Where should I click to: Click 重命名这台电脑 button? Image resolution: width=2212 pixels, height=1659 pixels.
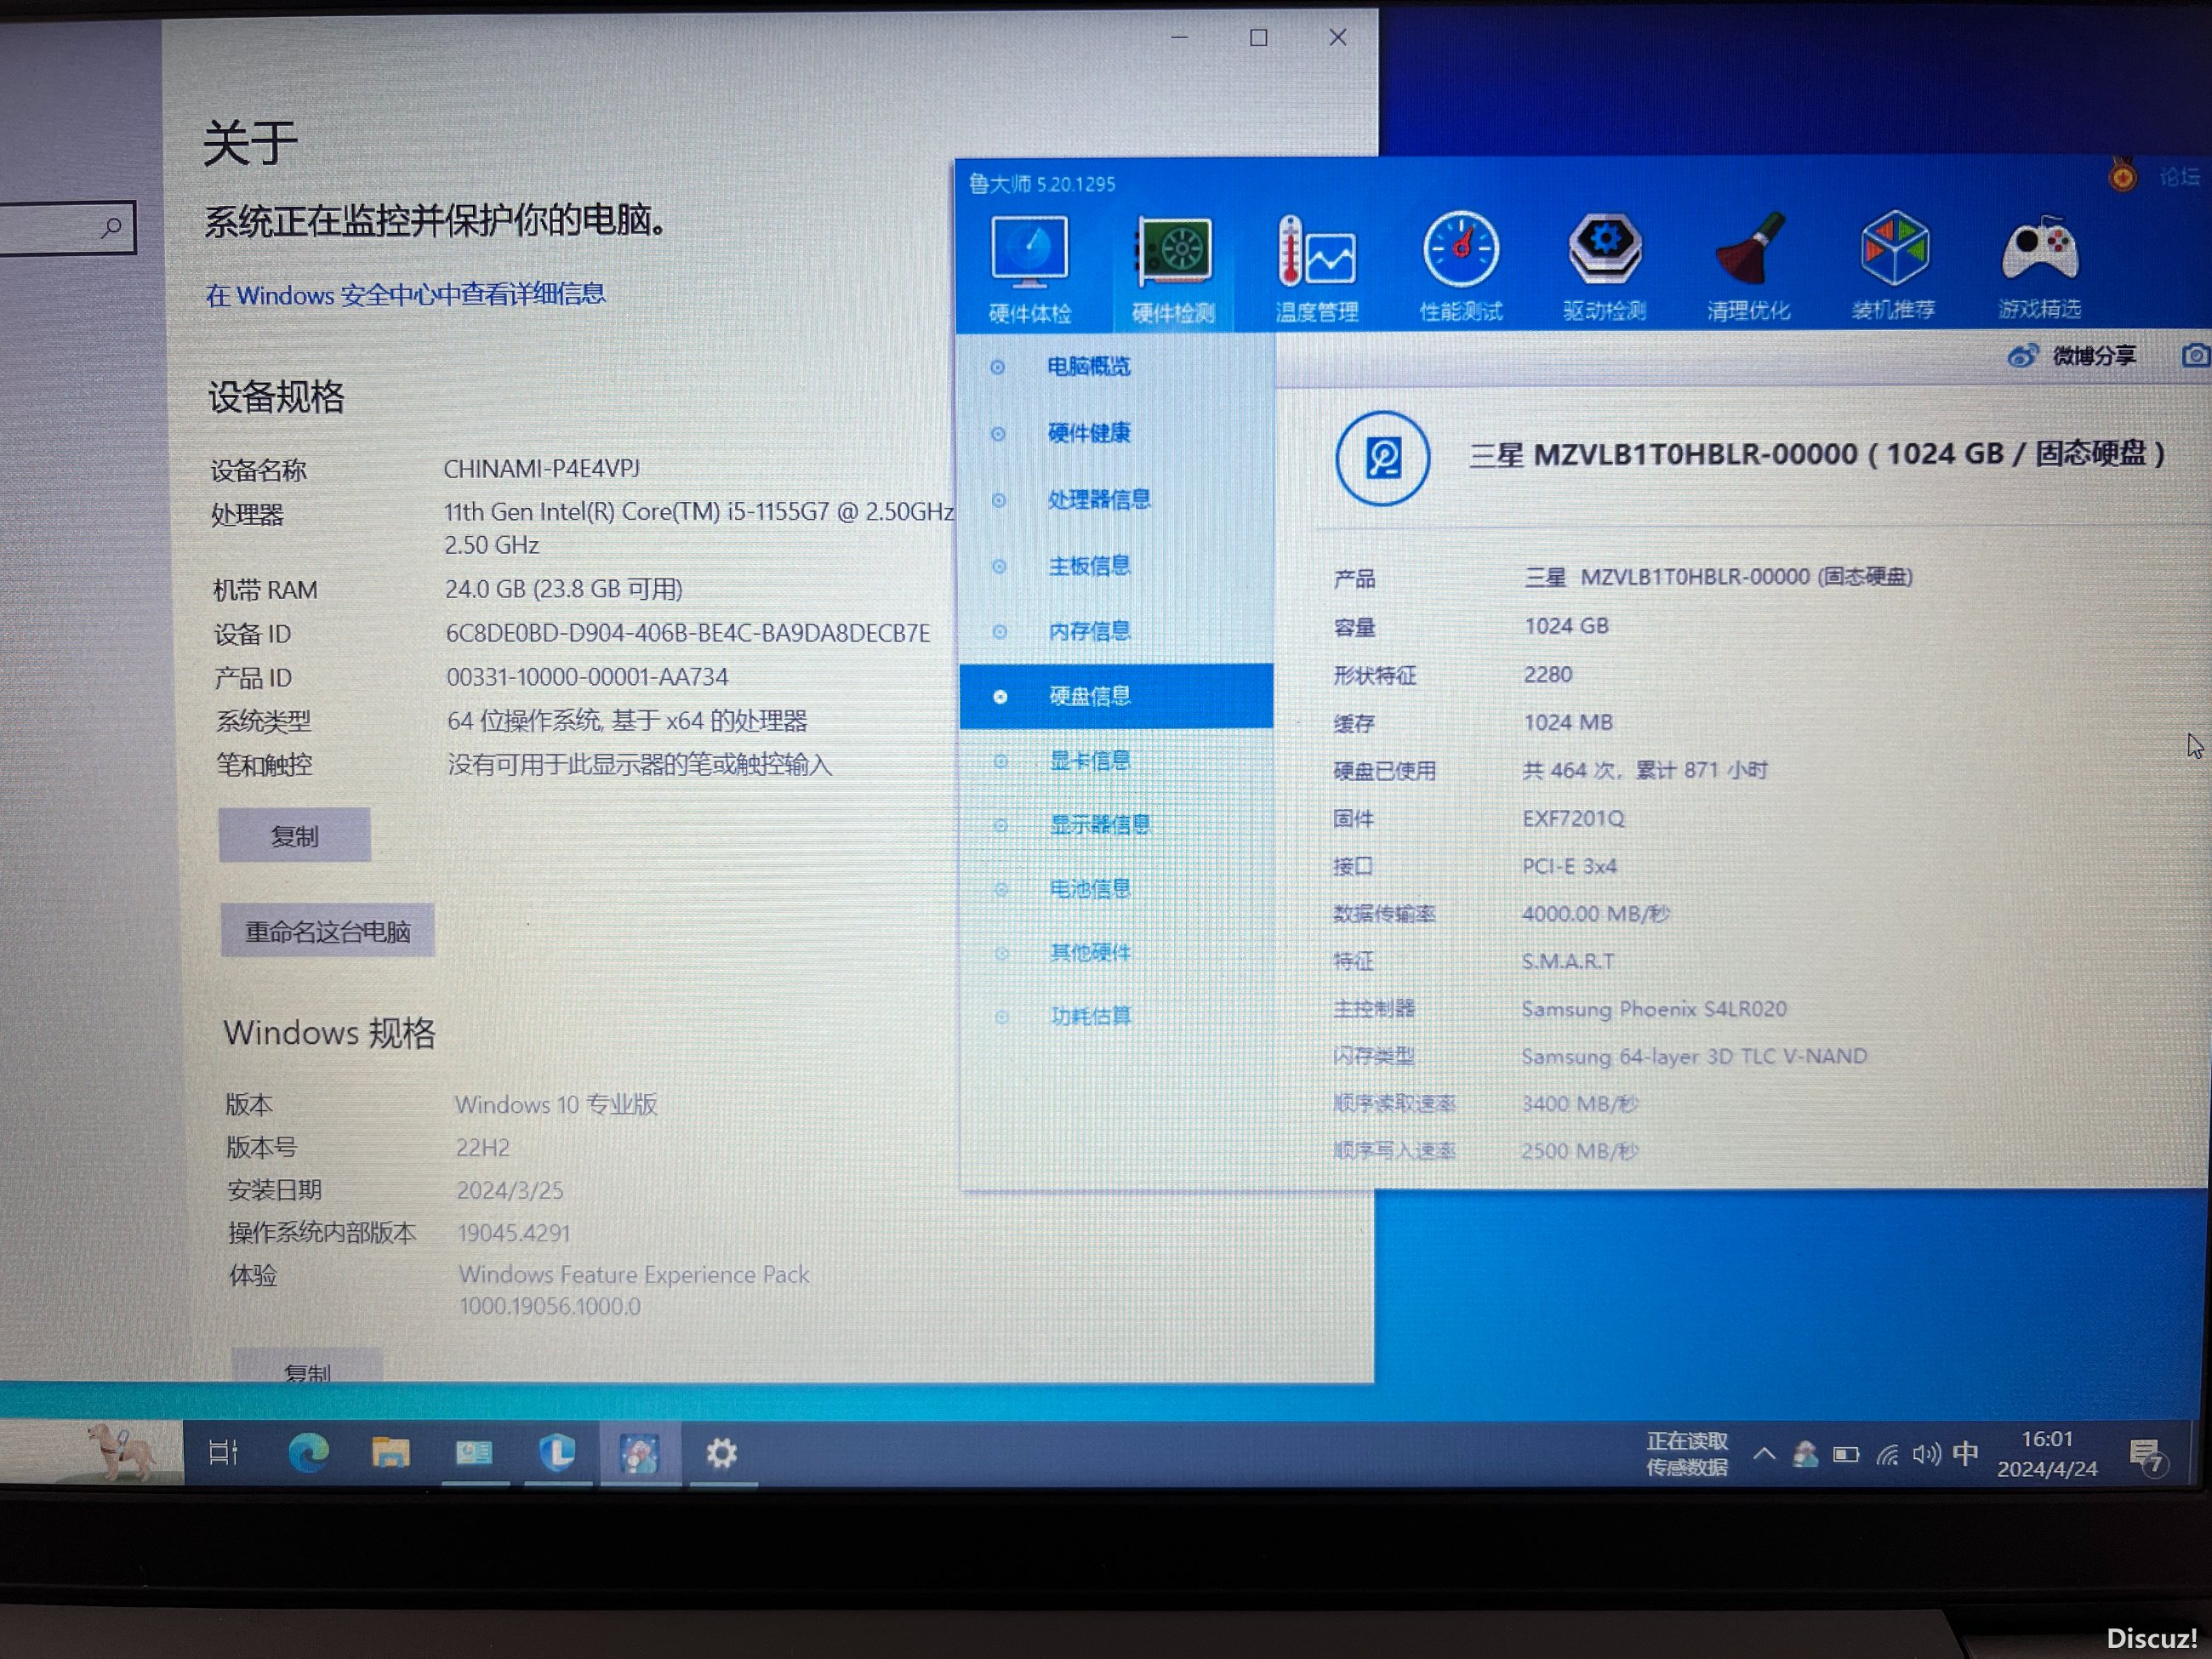click(x=328, y=932)
